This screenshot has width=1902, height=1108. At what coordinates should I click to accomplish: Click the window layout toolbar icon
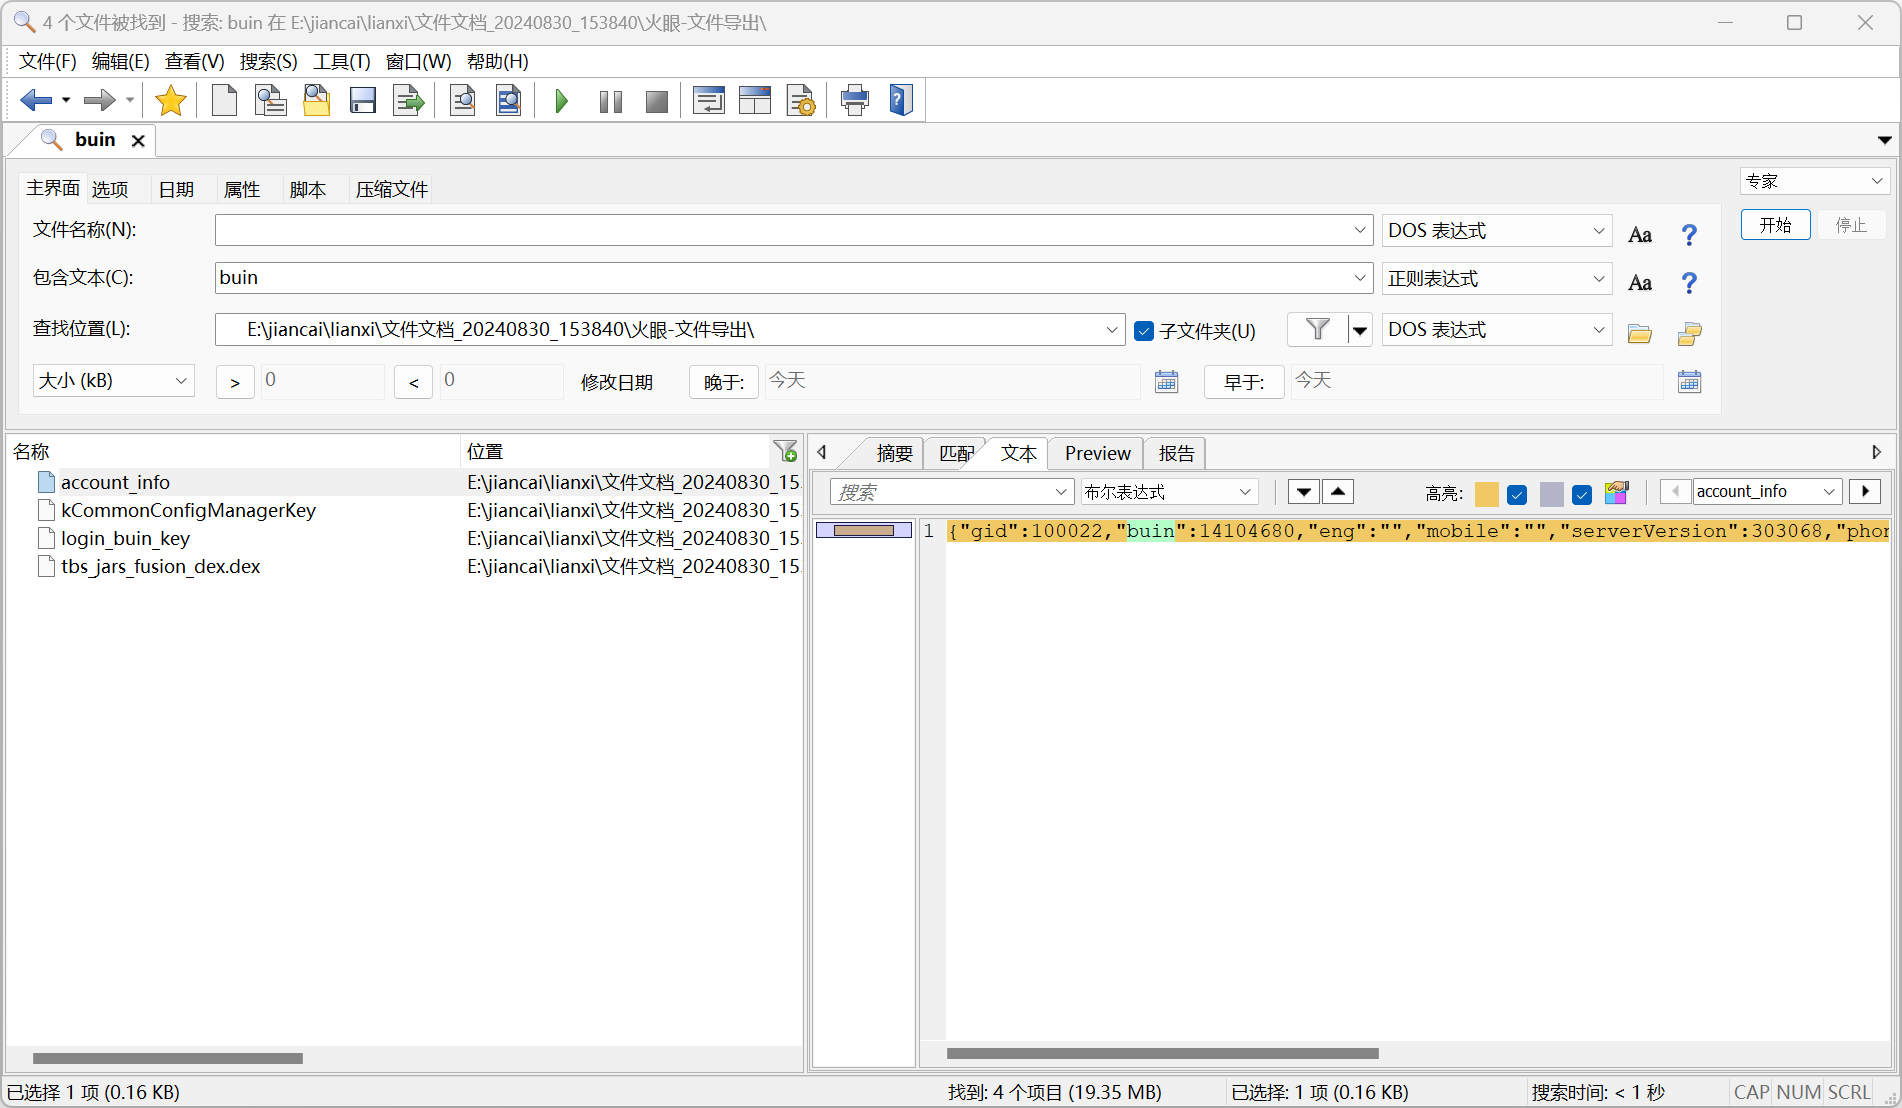(755, 100)
